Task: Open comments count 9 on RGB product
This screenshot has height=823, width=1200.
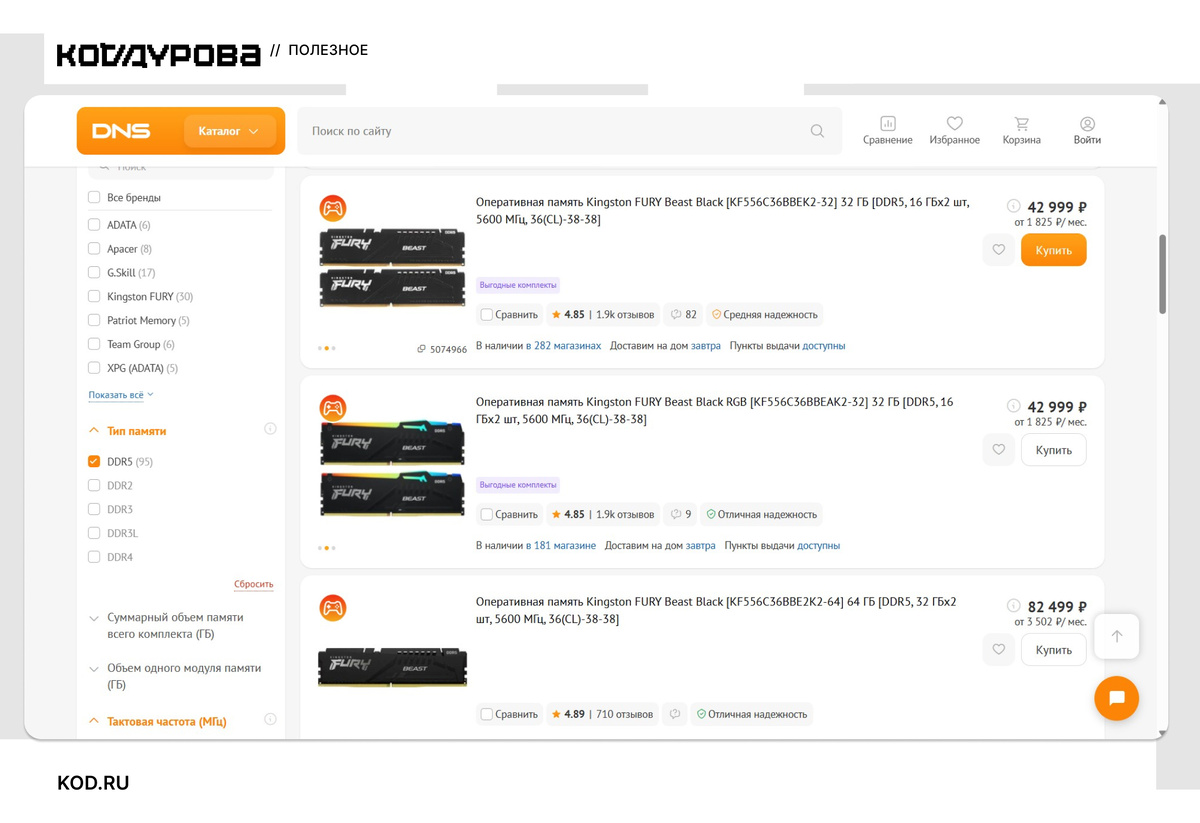Action: 681,515
